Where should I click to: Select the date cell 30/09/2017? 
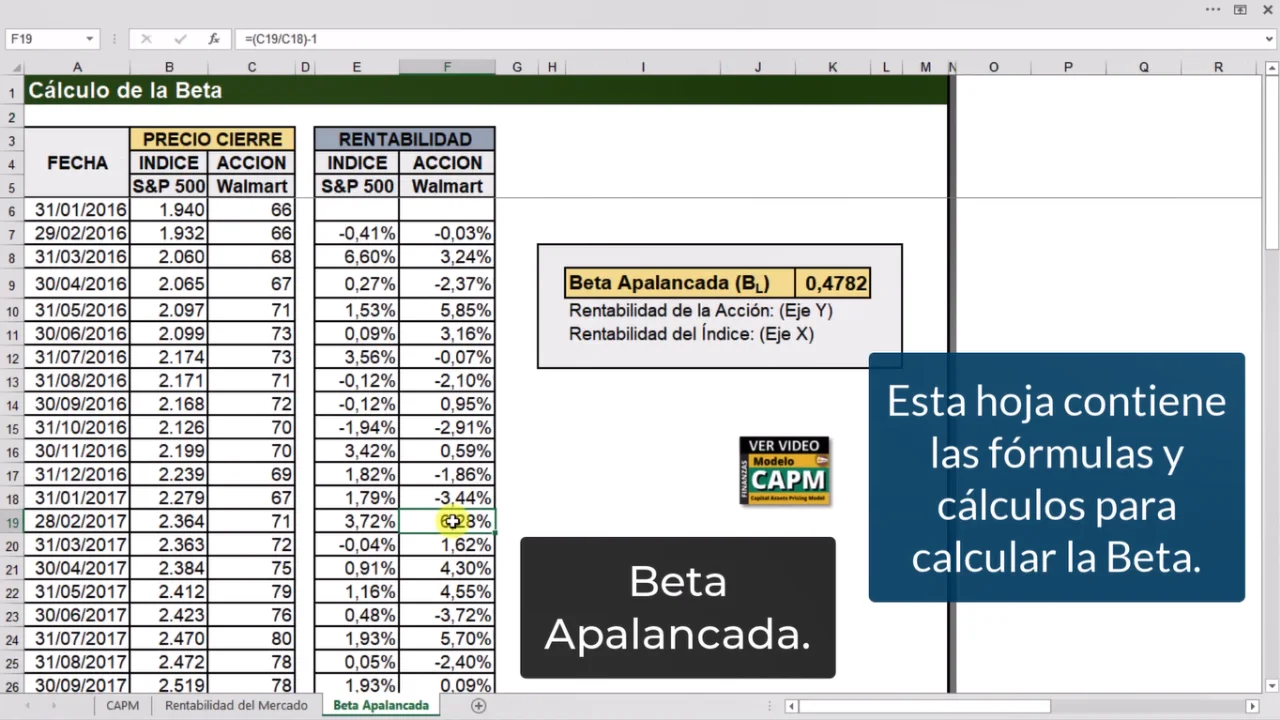tap(77, 686)
